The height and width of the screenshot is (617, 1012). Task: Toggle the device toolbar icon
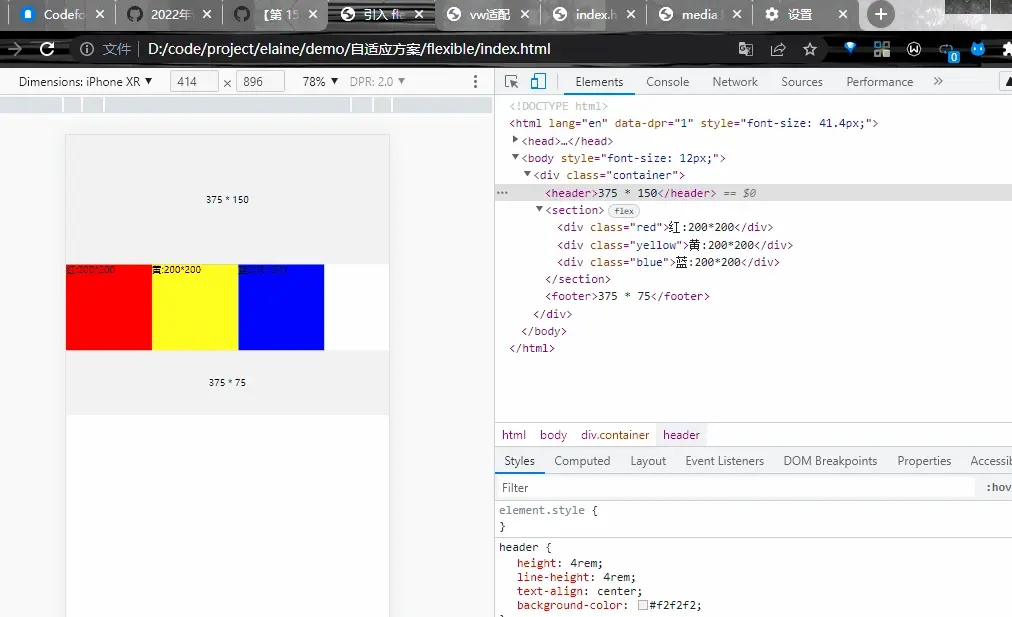[x=538, y=82]
